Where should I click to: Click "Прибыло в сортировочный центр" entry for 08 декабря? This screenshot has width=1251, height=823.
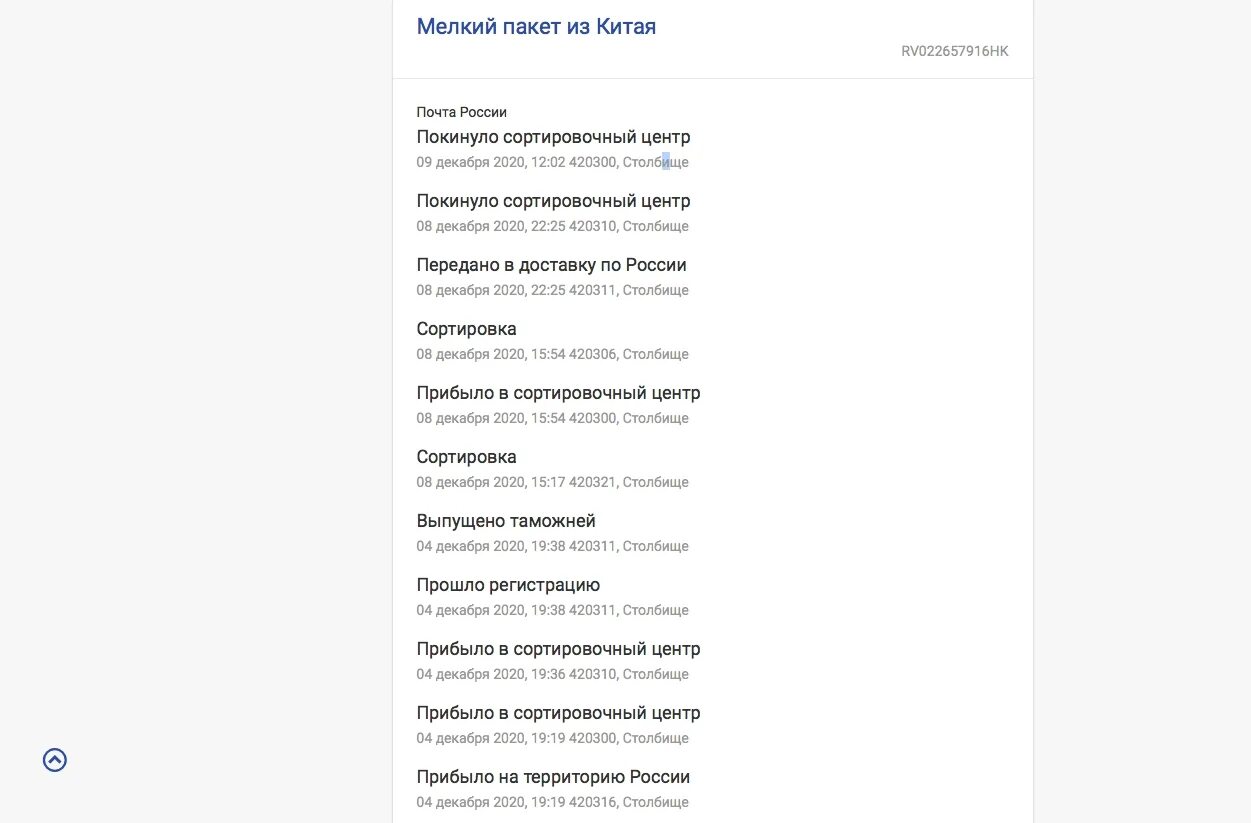pos(558,393)
